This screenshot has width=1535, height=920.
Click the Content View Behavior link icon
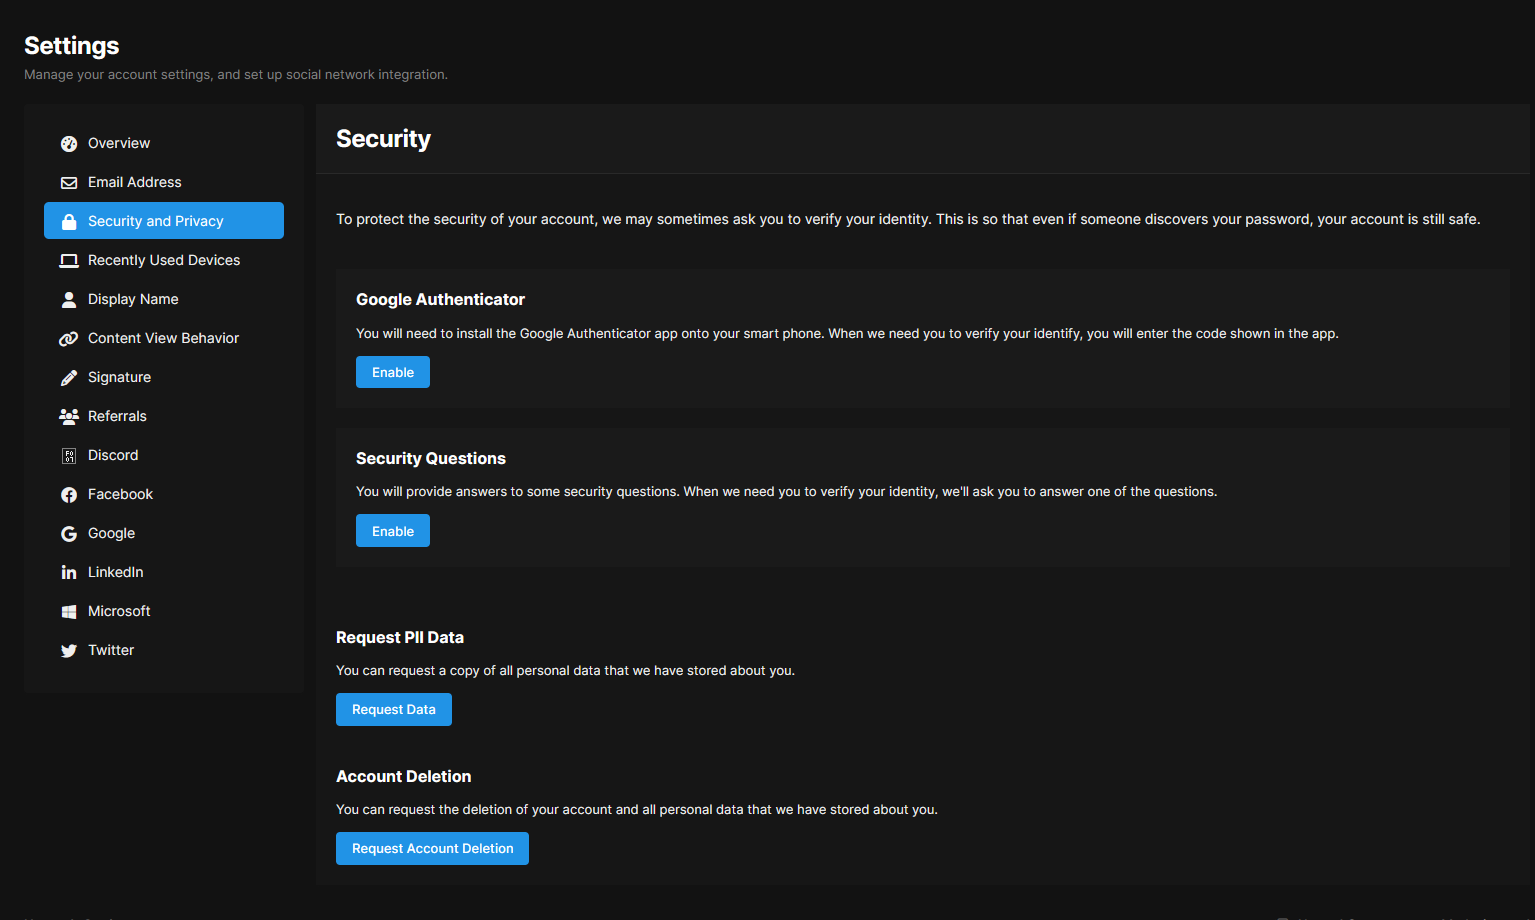click(x=69, y=339)
